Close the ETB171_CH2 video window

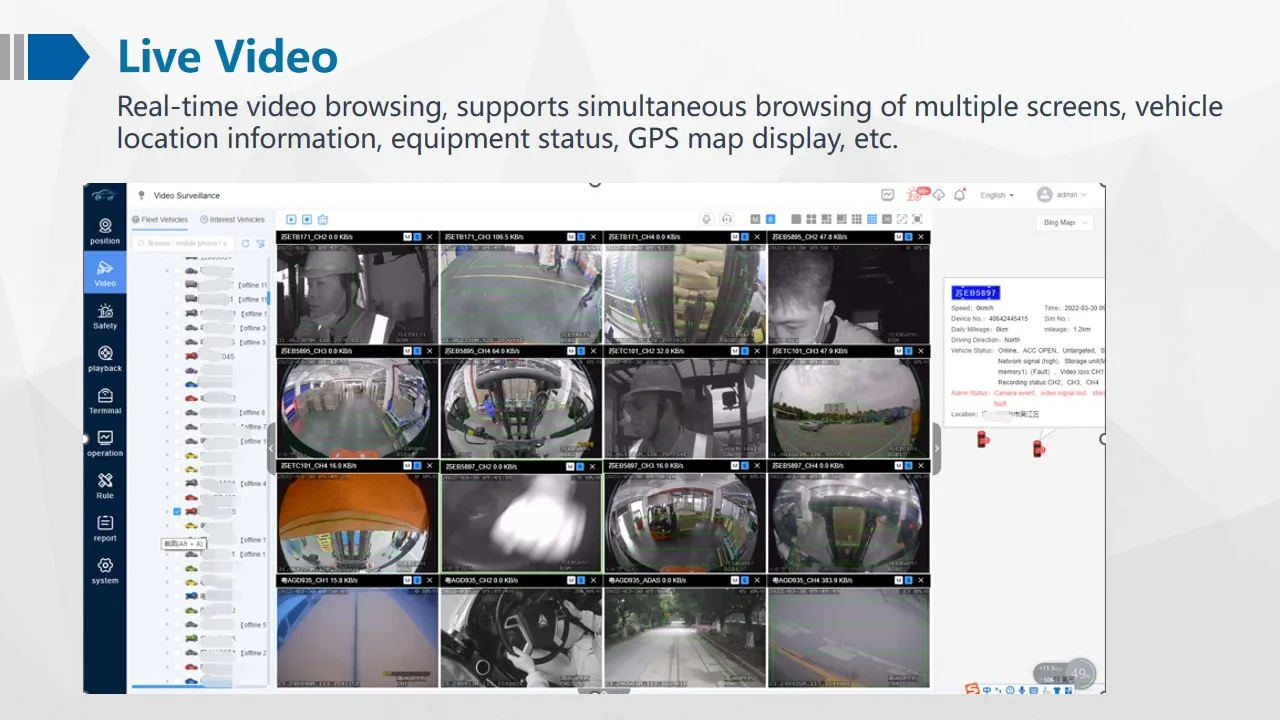(430, 237)
